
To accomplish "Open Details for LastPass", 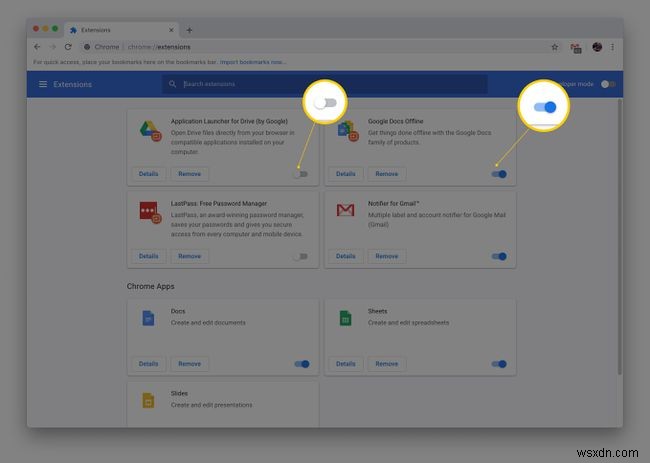I will [x=148, y=256].
